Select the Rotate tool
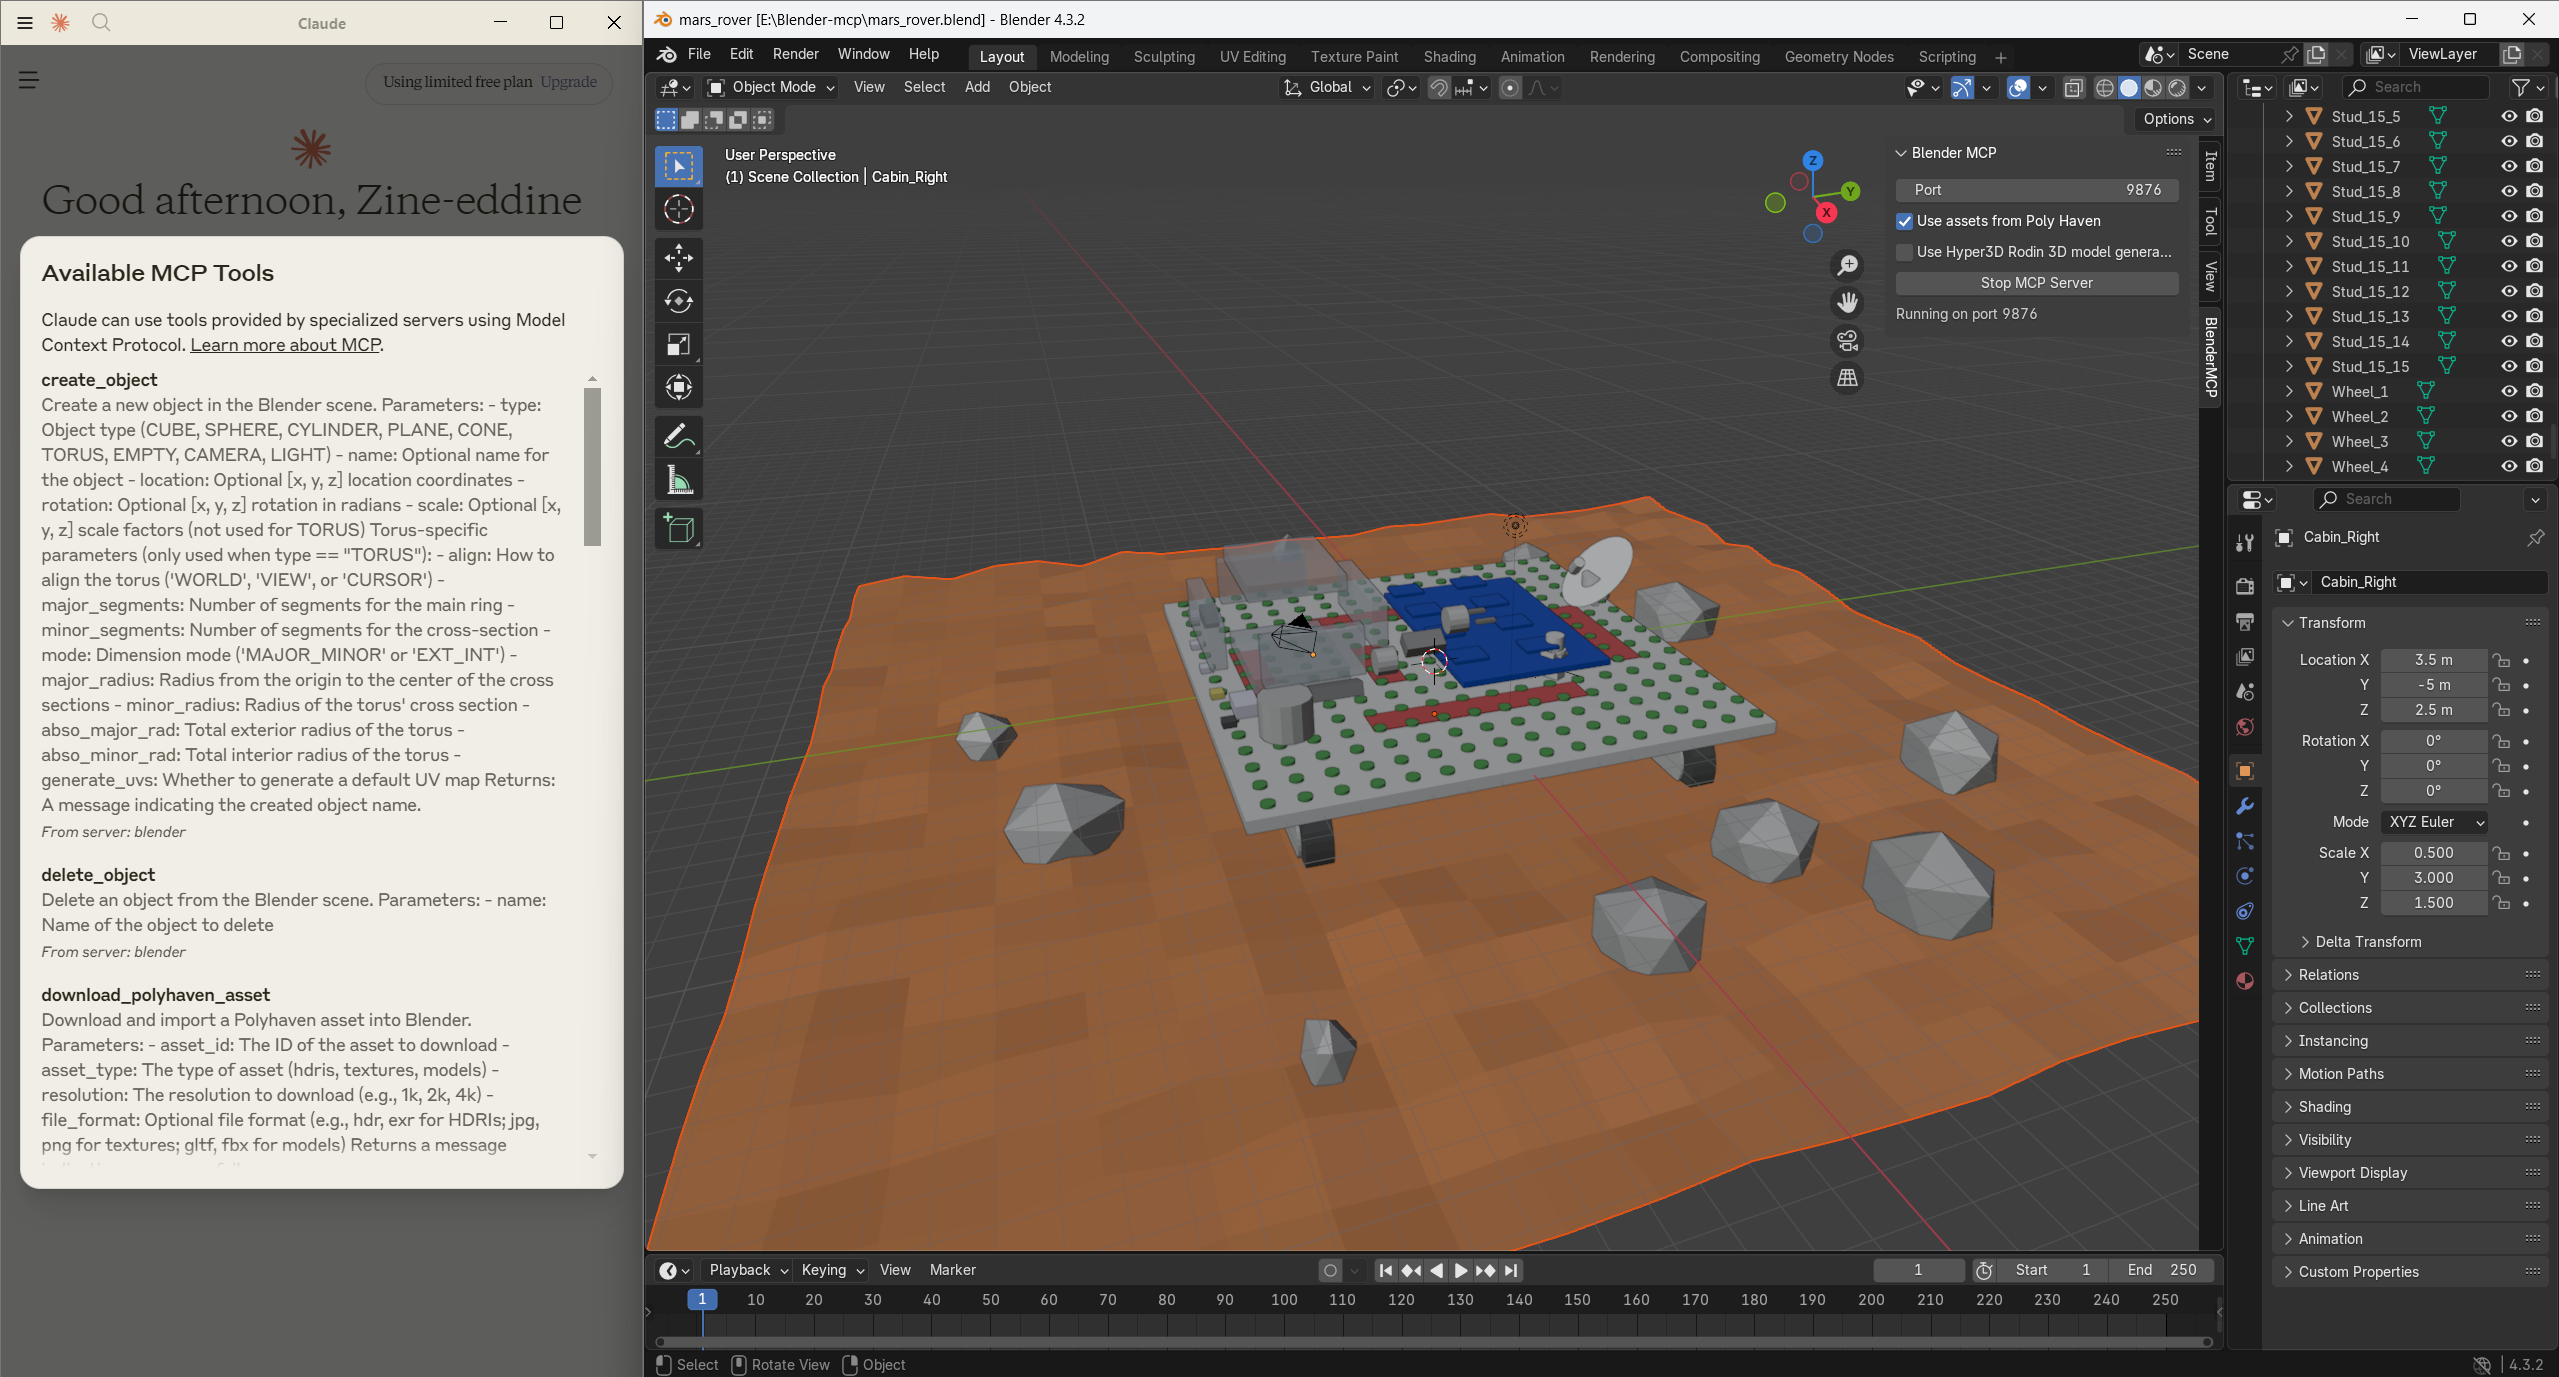 point(678,301)
